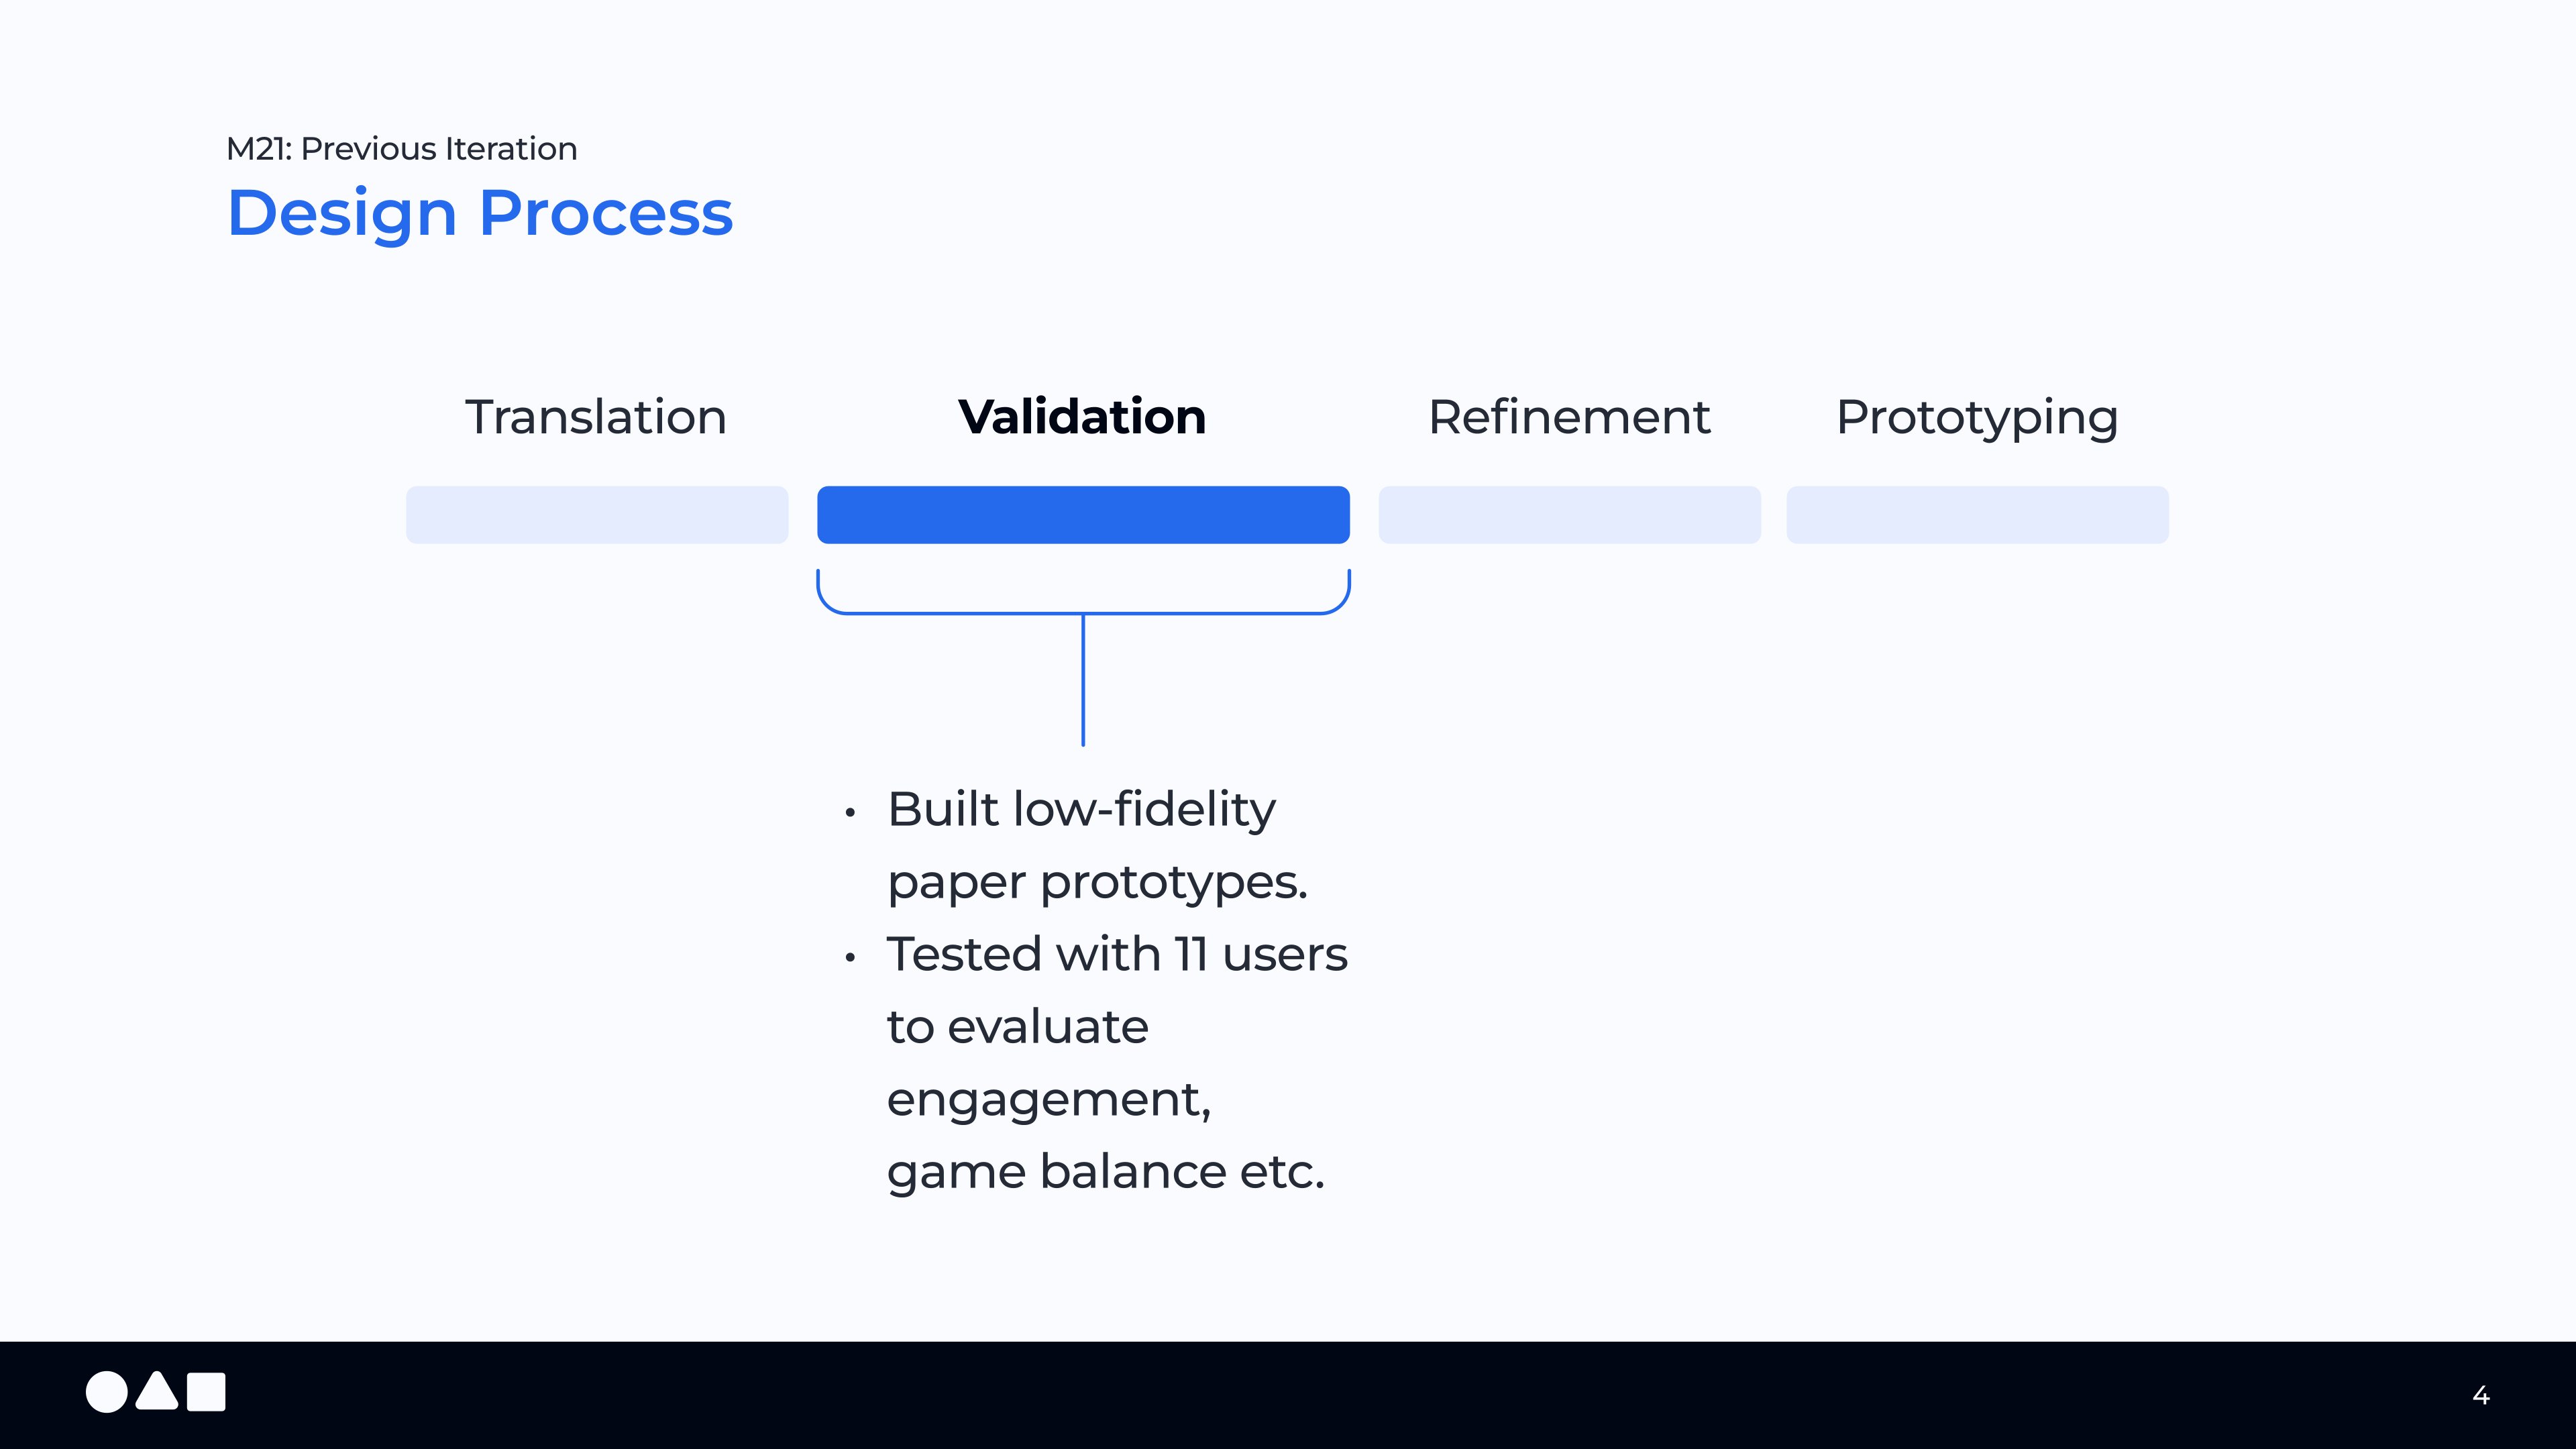Click the slide page number 4

point(2481,1395)
